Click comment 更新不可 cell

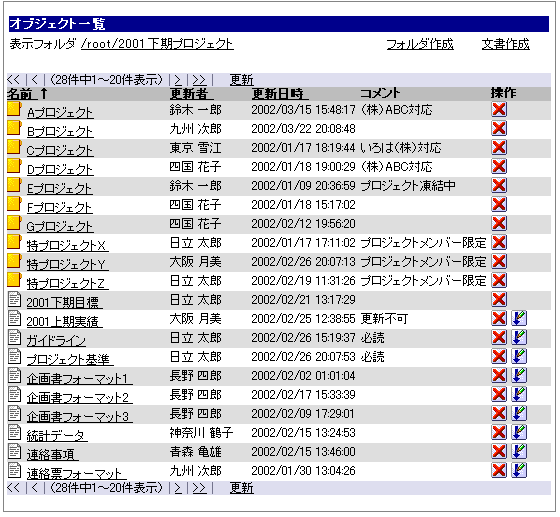click(384, 318)
